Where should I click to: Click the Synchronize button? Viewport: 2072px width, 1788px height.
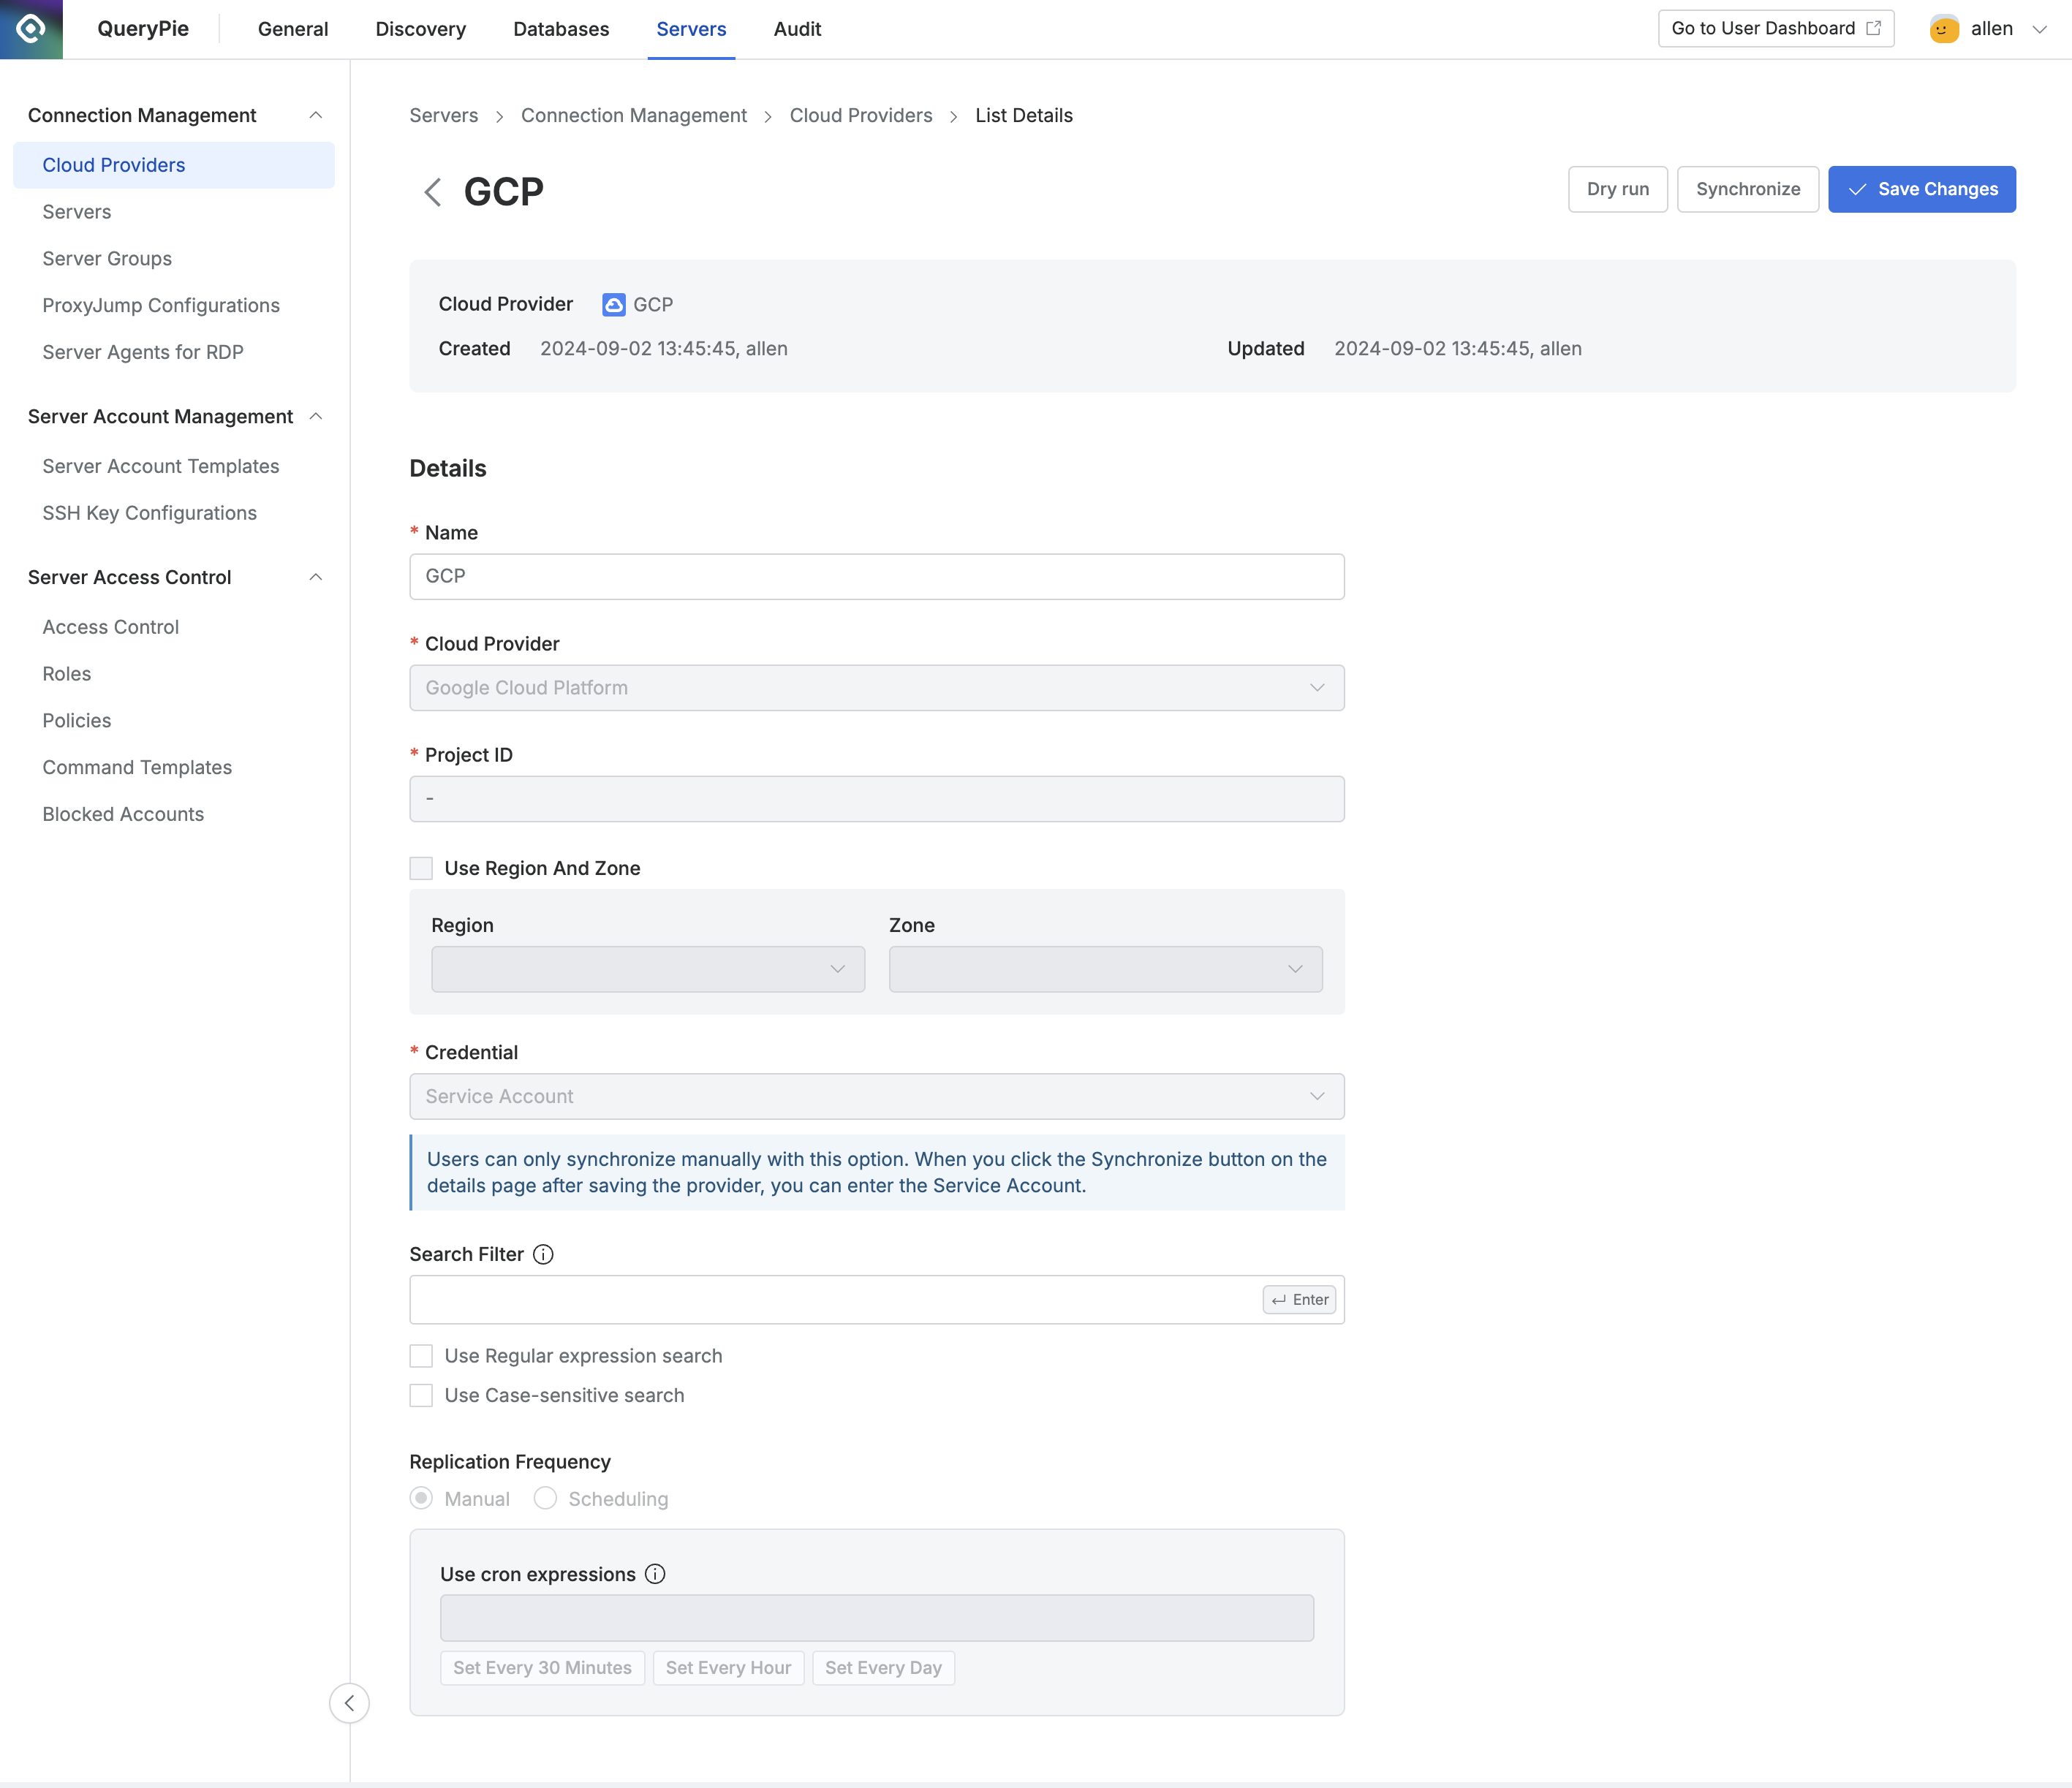click(x=1747, y=189)
